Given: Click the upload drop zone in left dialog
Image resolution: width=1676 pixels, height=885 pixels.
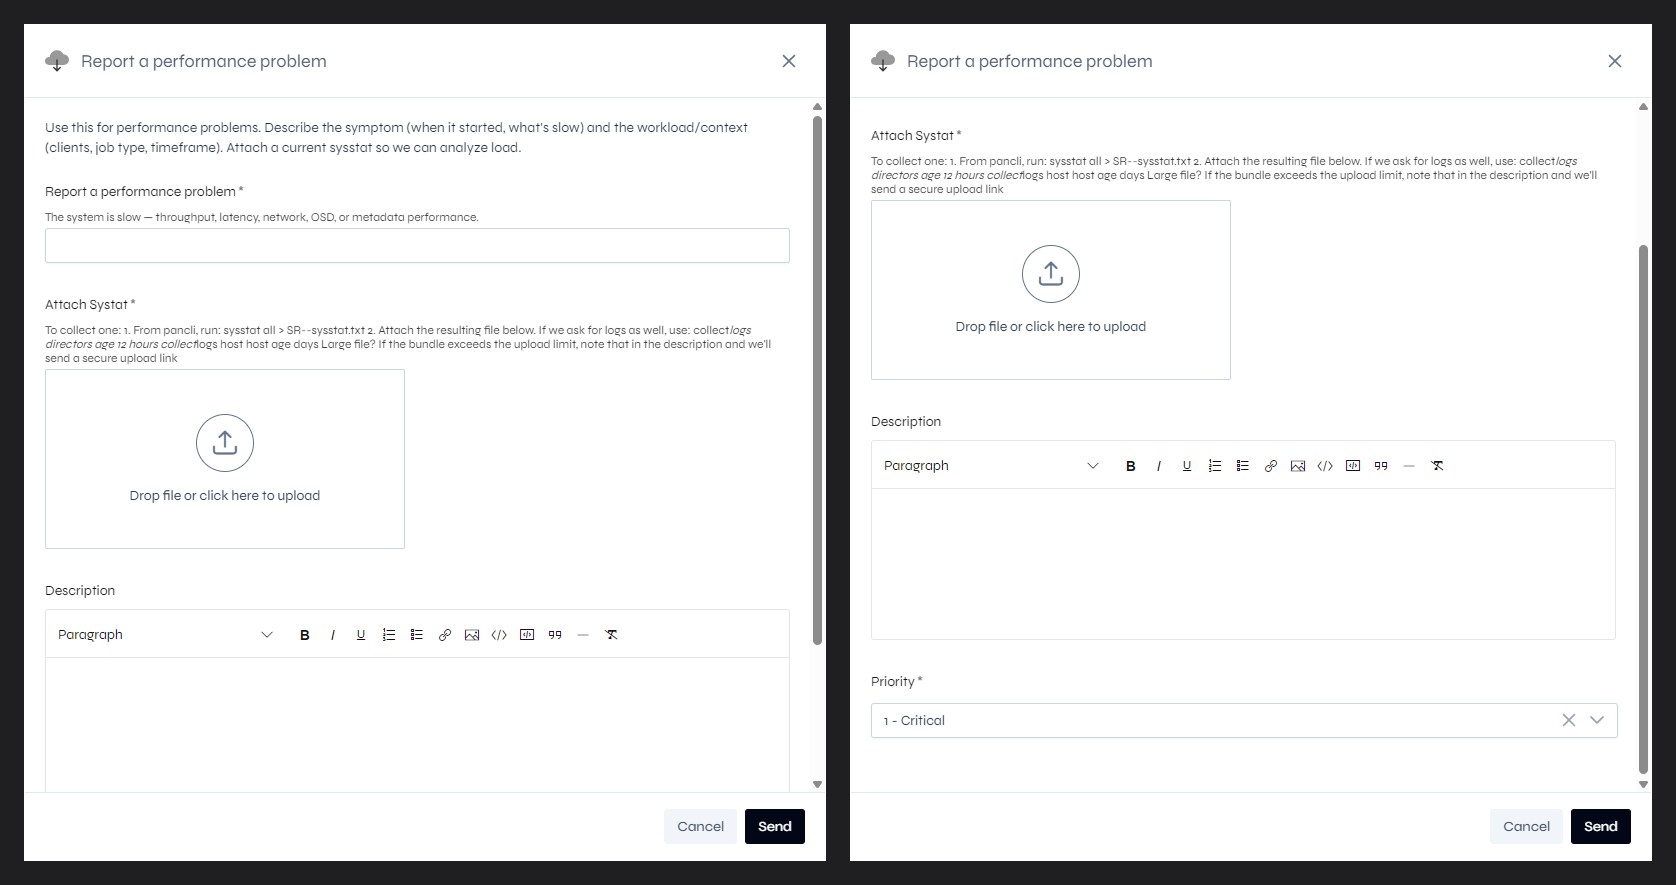Looking at the screenshot, I should point(225,459).
